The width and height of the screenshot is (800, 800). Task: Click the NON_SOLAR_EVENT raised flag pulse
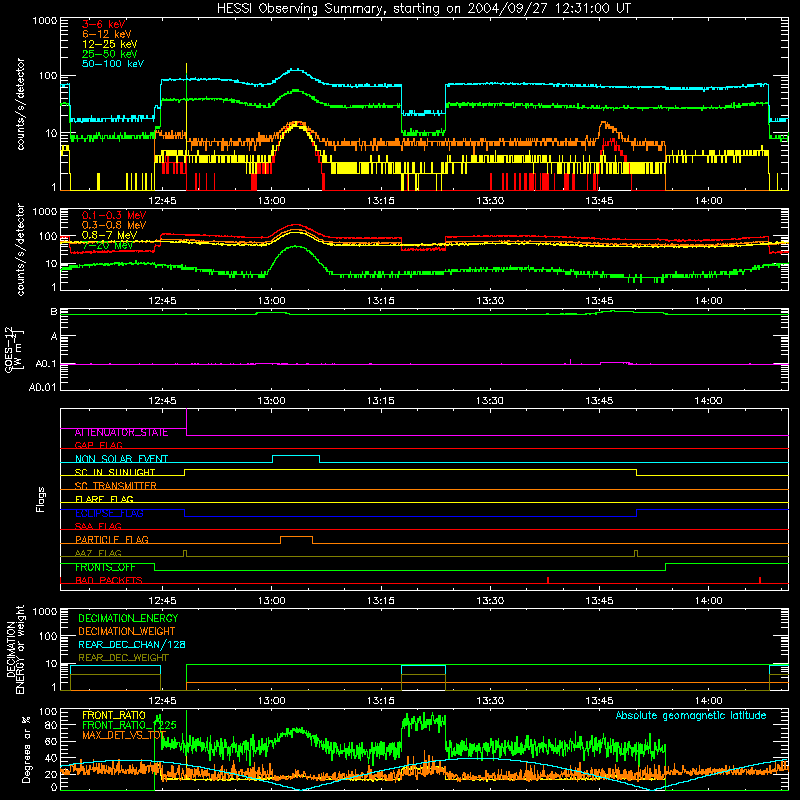296,459
